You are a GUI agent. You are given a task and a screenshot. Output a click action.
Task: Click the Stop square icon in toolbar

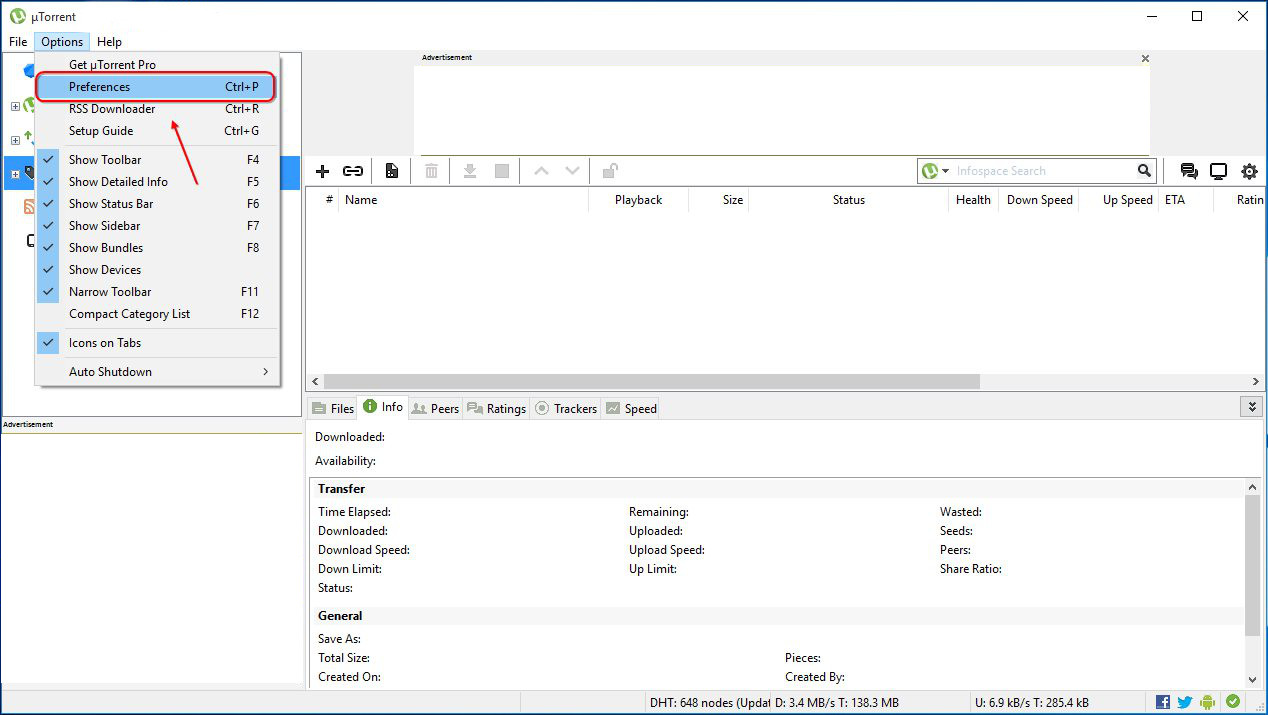[x=502, y=171]
